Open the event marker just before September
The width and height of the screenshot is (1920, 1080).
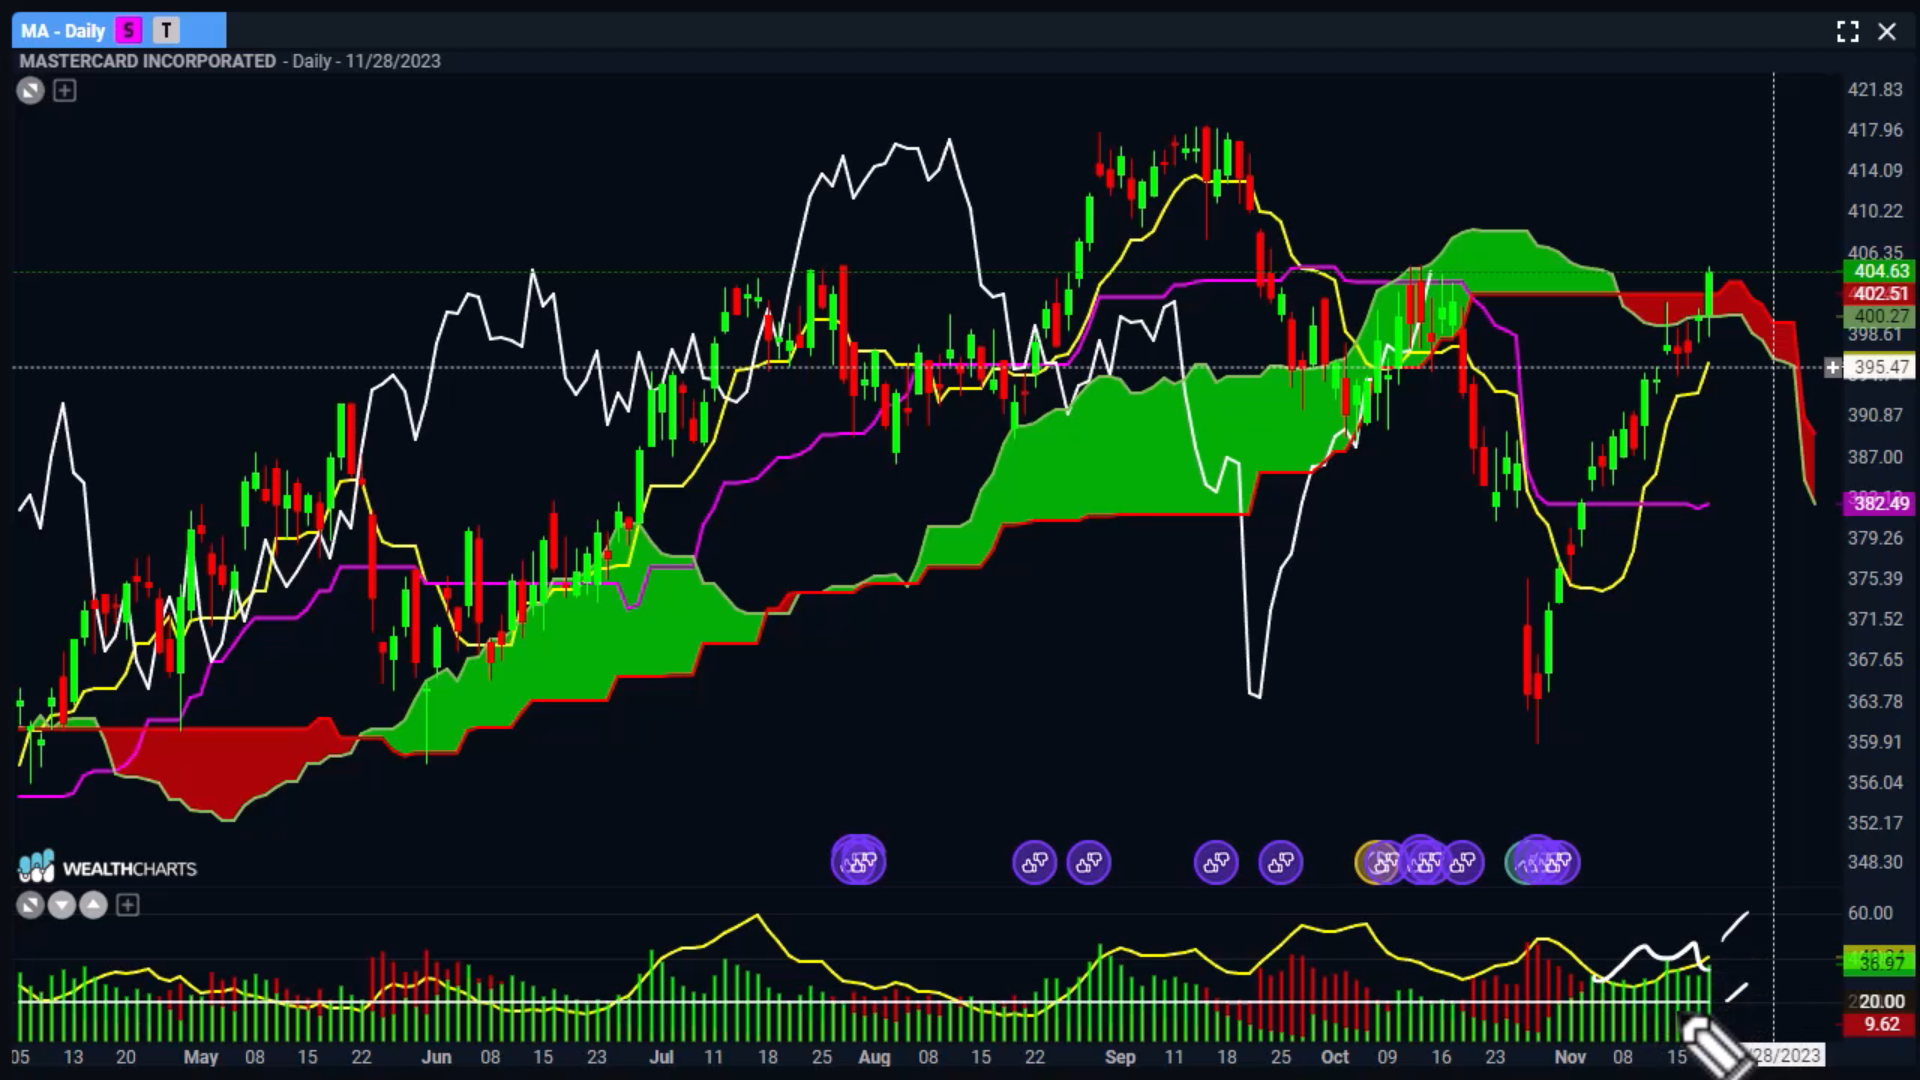[1089, 862]
